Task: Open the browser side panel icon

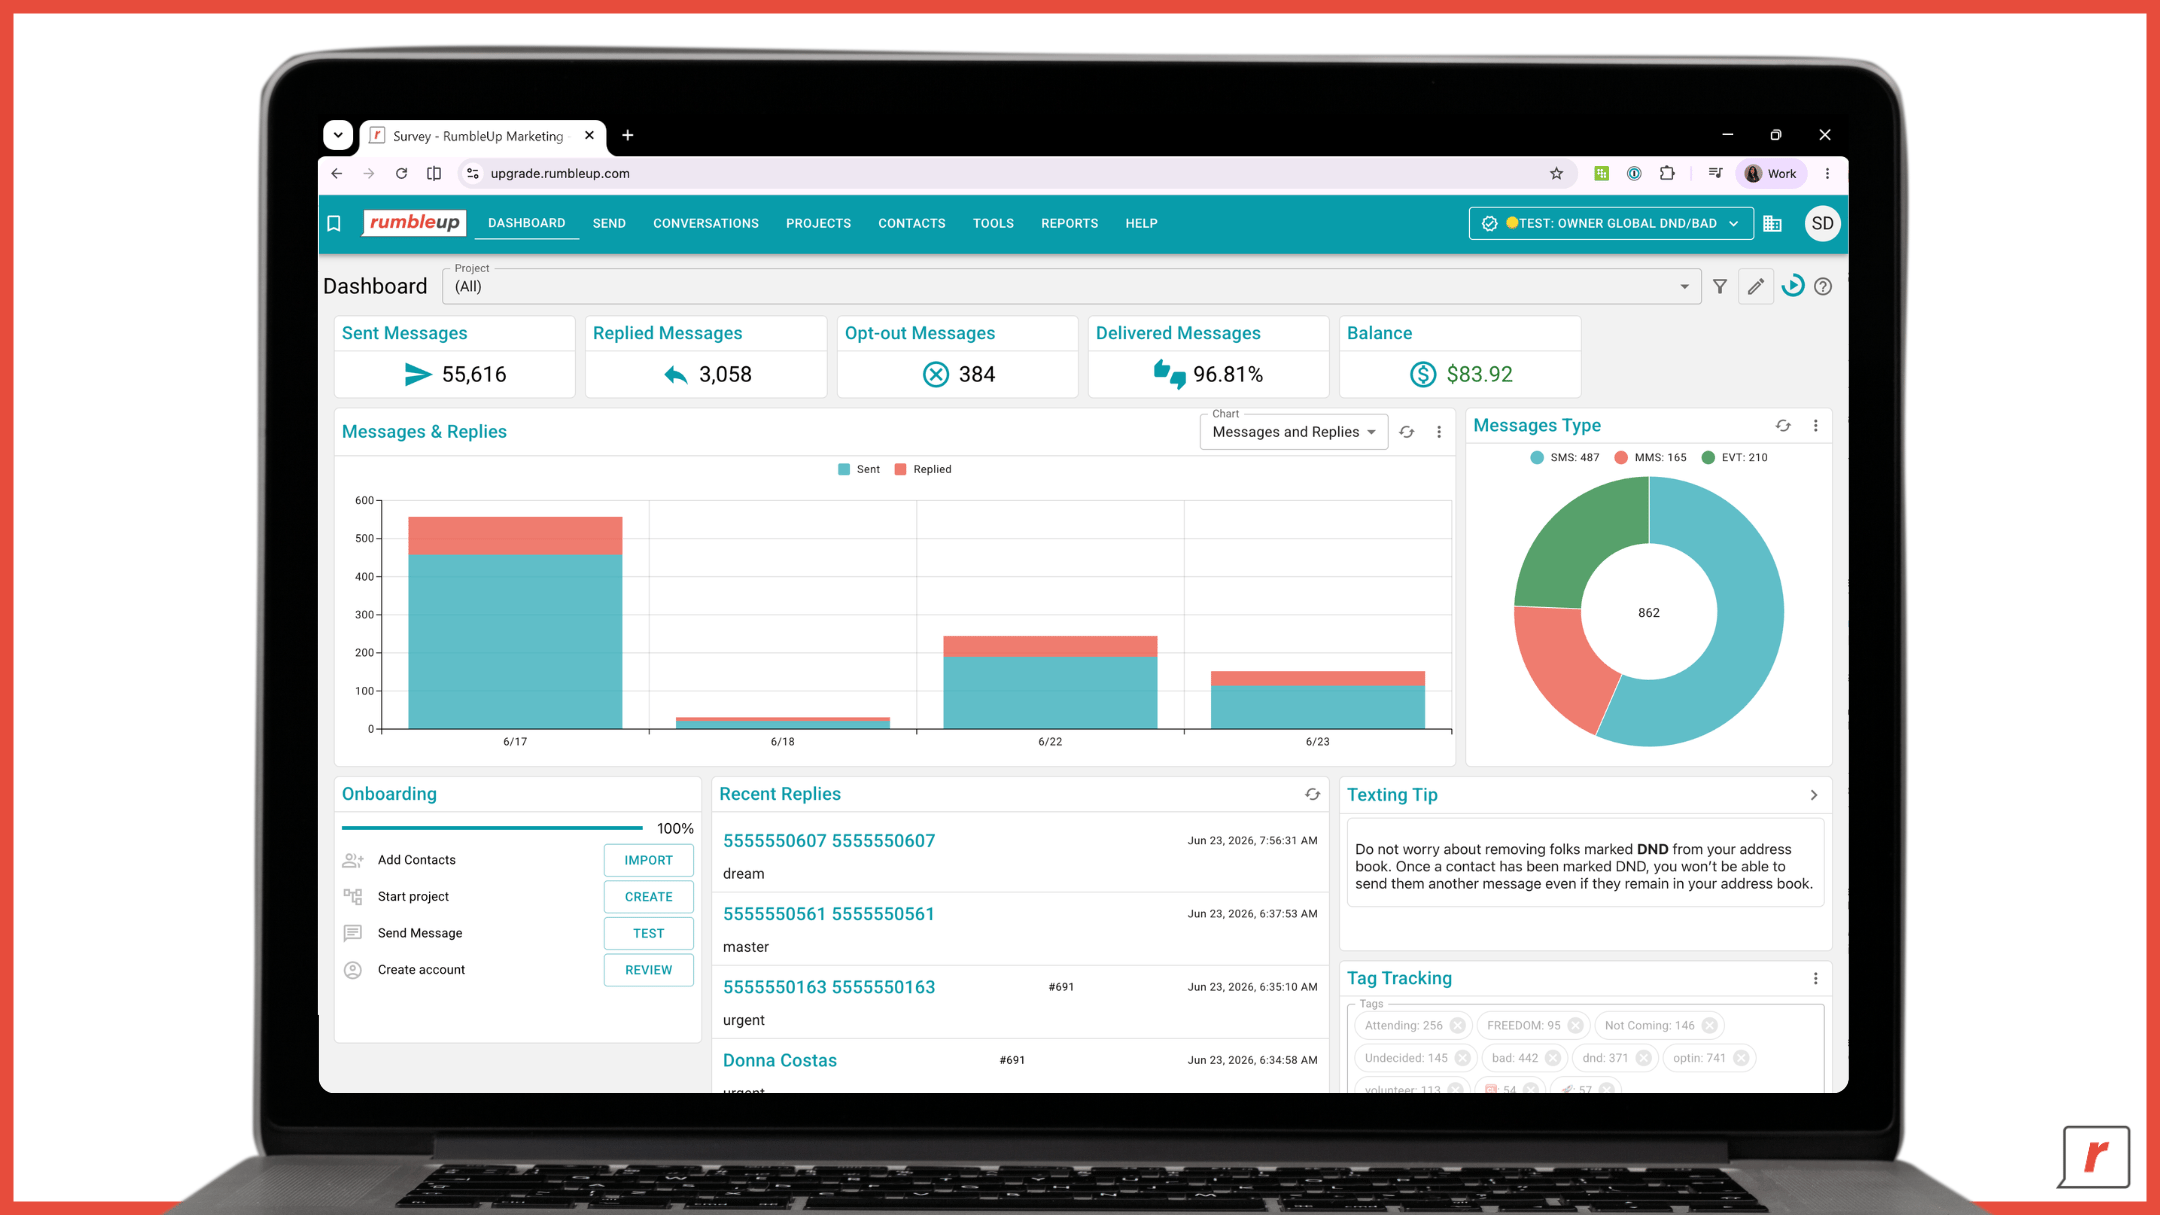Action: pyautogui.click(x=434, y=174)
